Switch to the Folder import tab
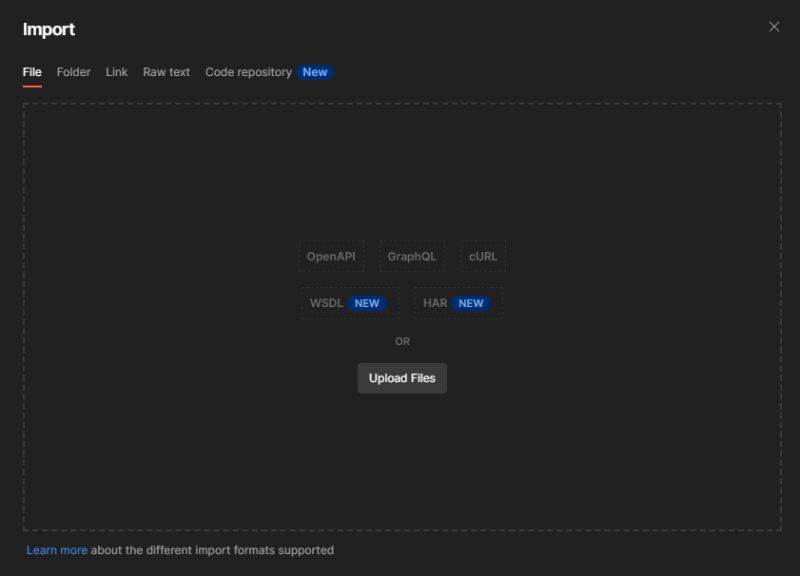The width and height of the screenshot is (800, 576). 73,71
